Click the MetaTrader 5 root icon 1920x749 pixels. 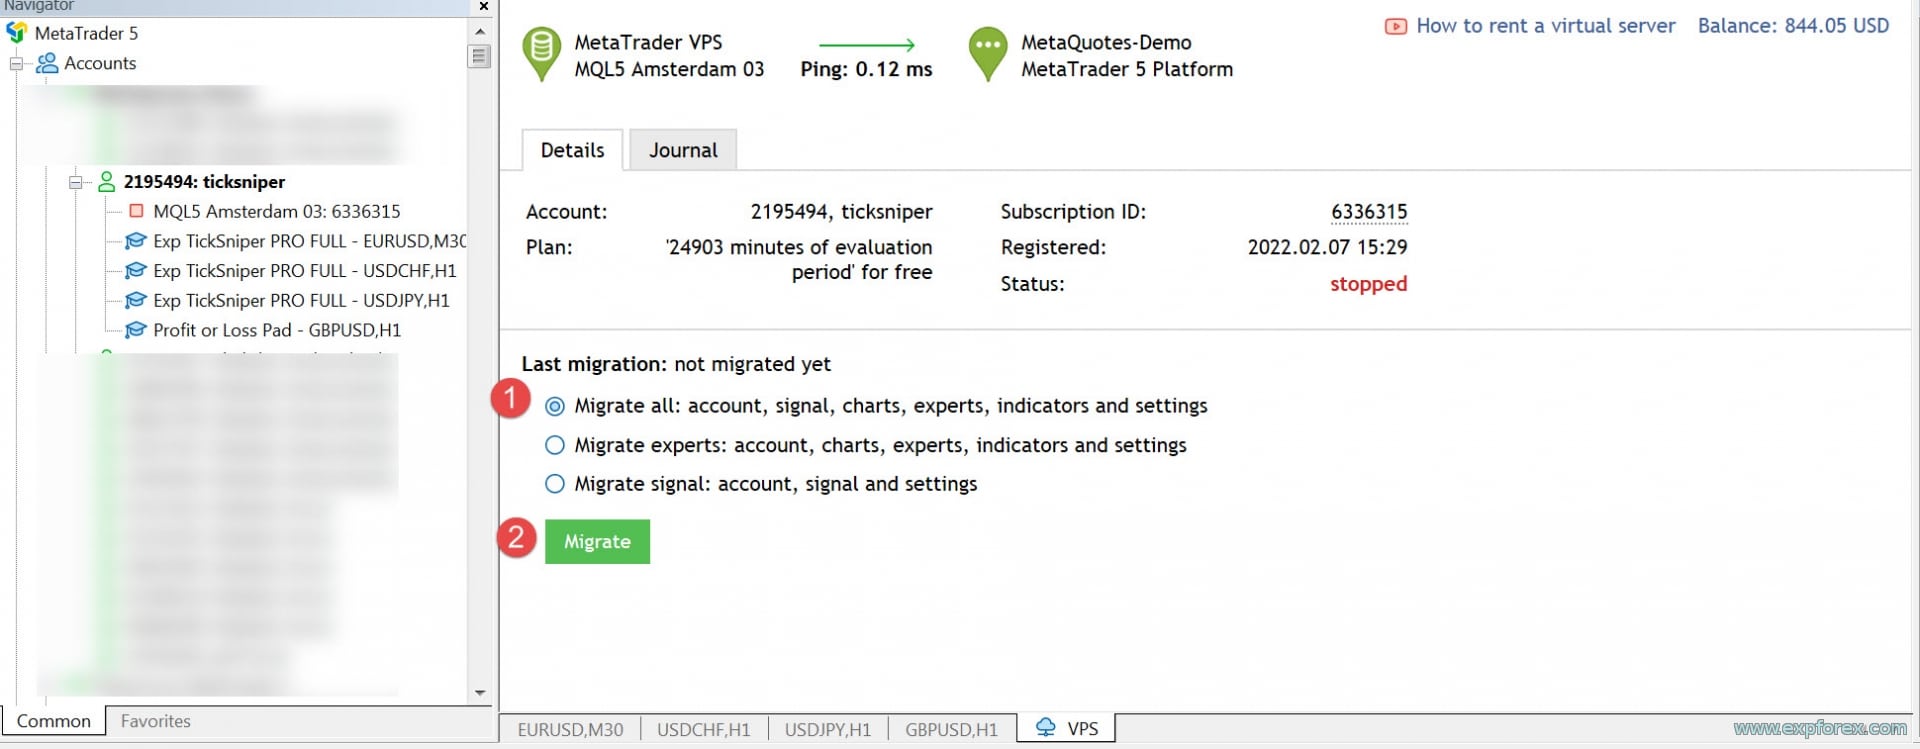[x=16, y=33]
